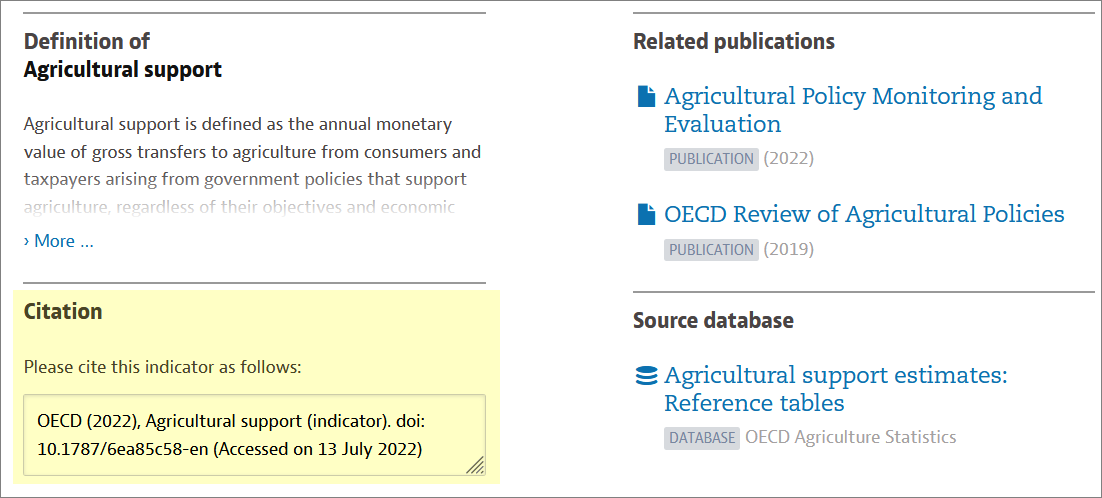Click the Source database heading
This screenshot has height=498, width=1102.
(x=713, y=320)
